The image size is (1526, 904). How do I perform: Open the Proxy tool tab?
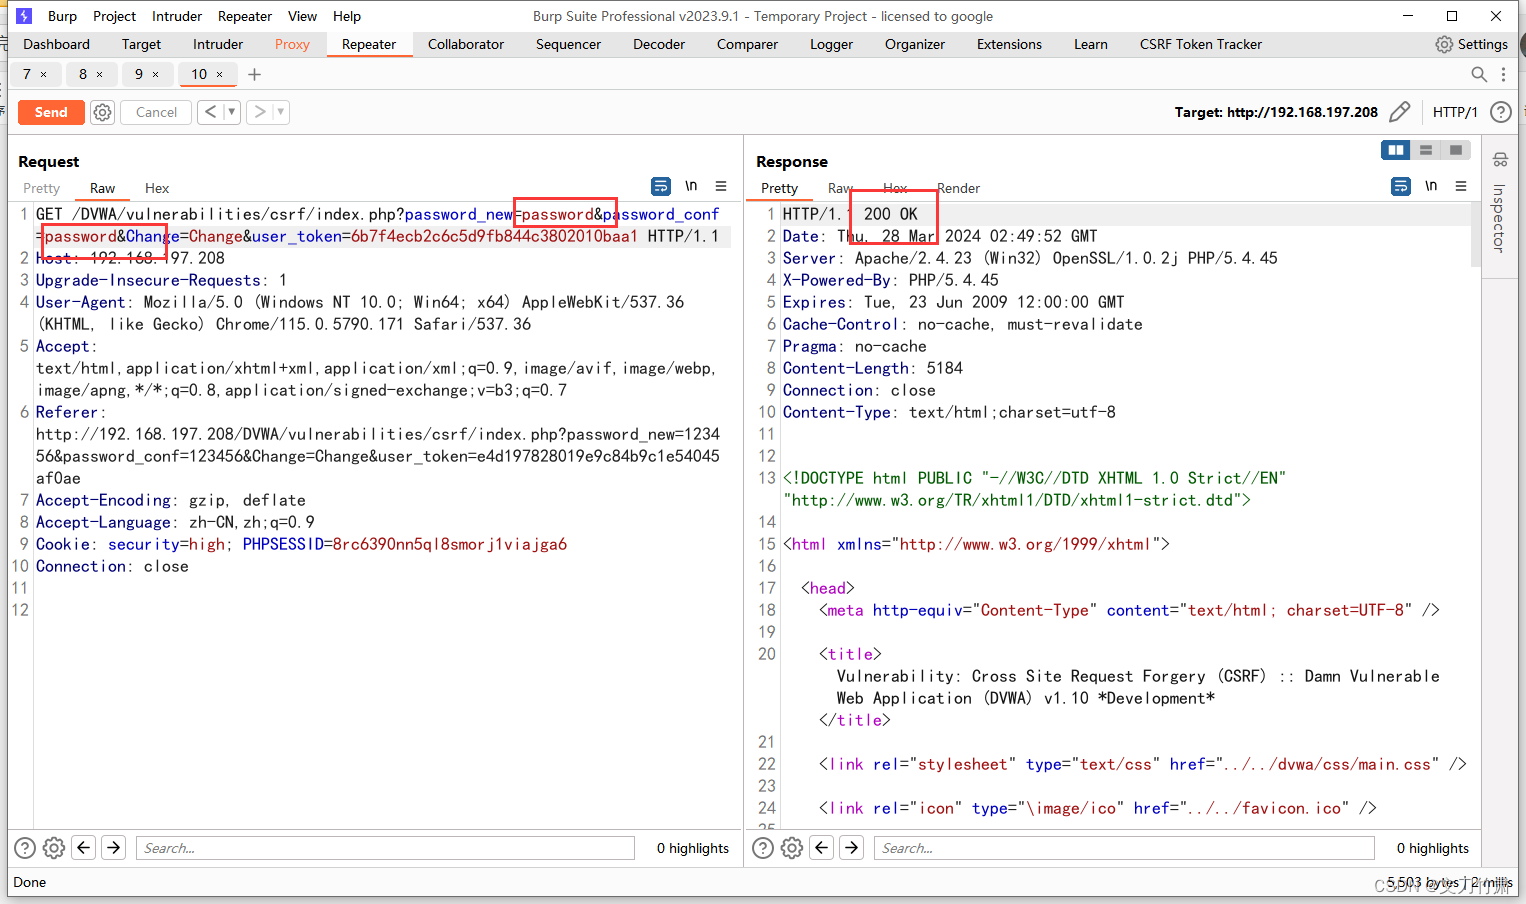(292, 44)
